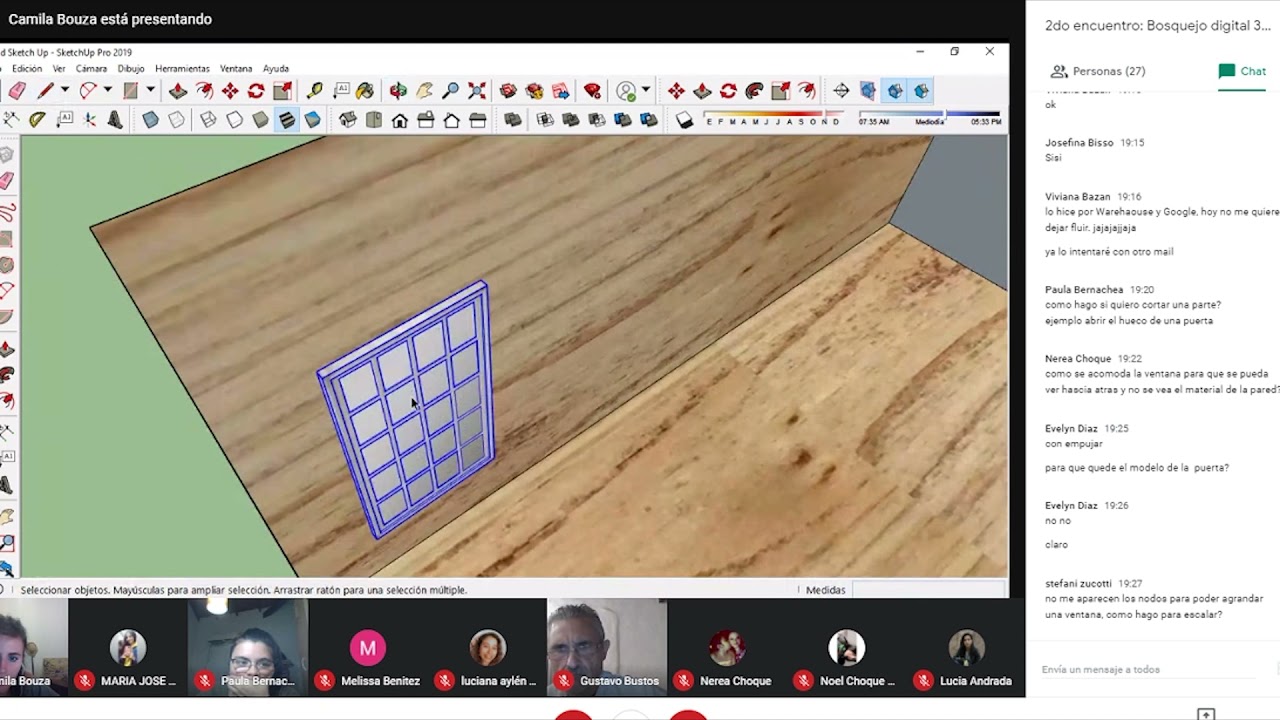
Task: Open the Cámara menu
Action: pos(91,69)
